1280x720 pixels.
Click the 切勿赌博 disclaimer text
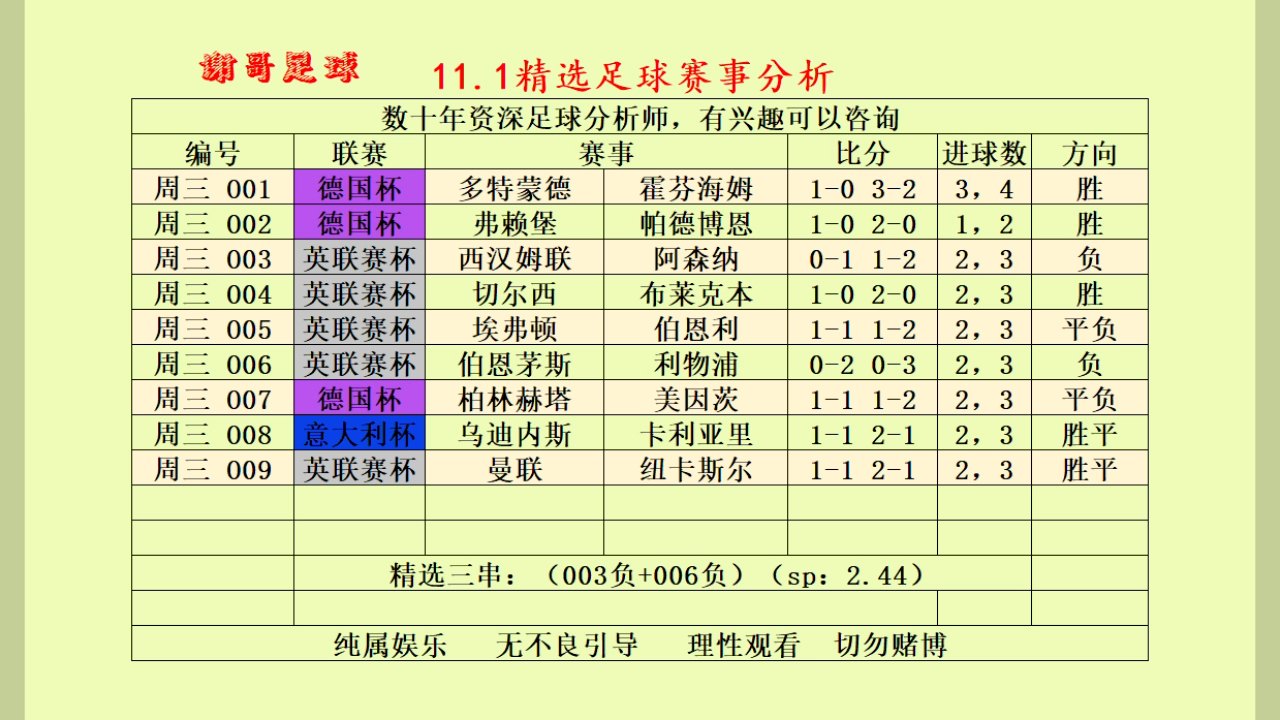891,644
